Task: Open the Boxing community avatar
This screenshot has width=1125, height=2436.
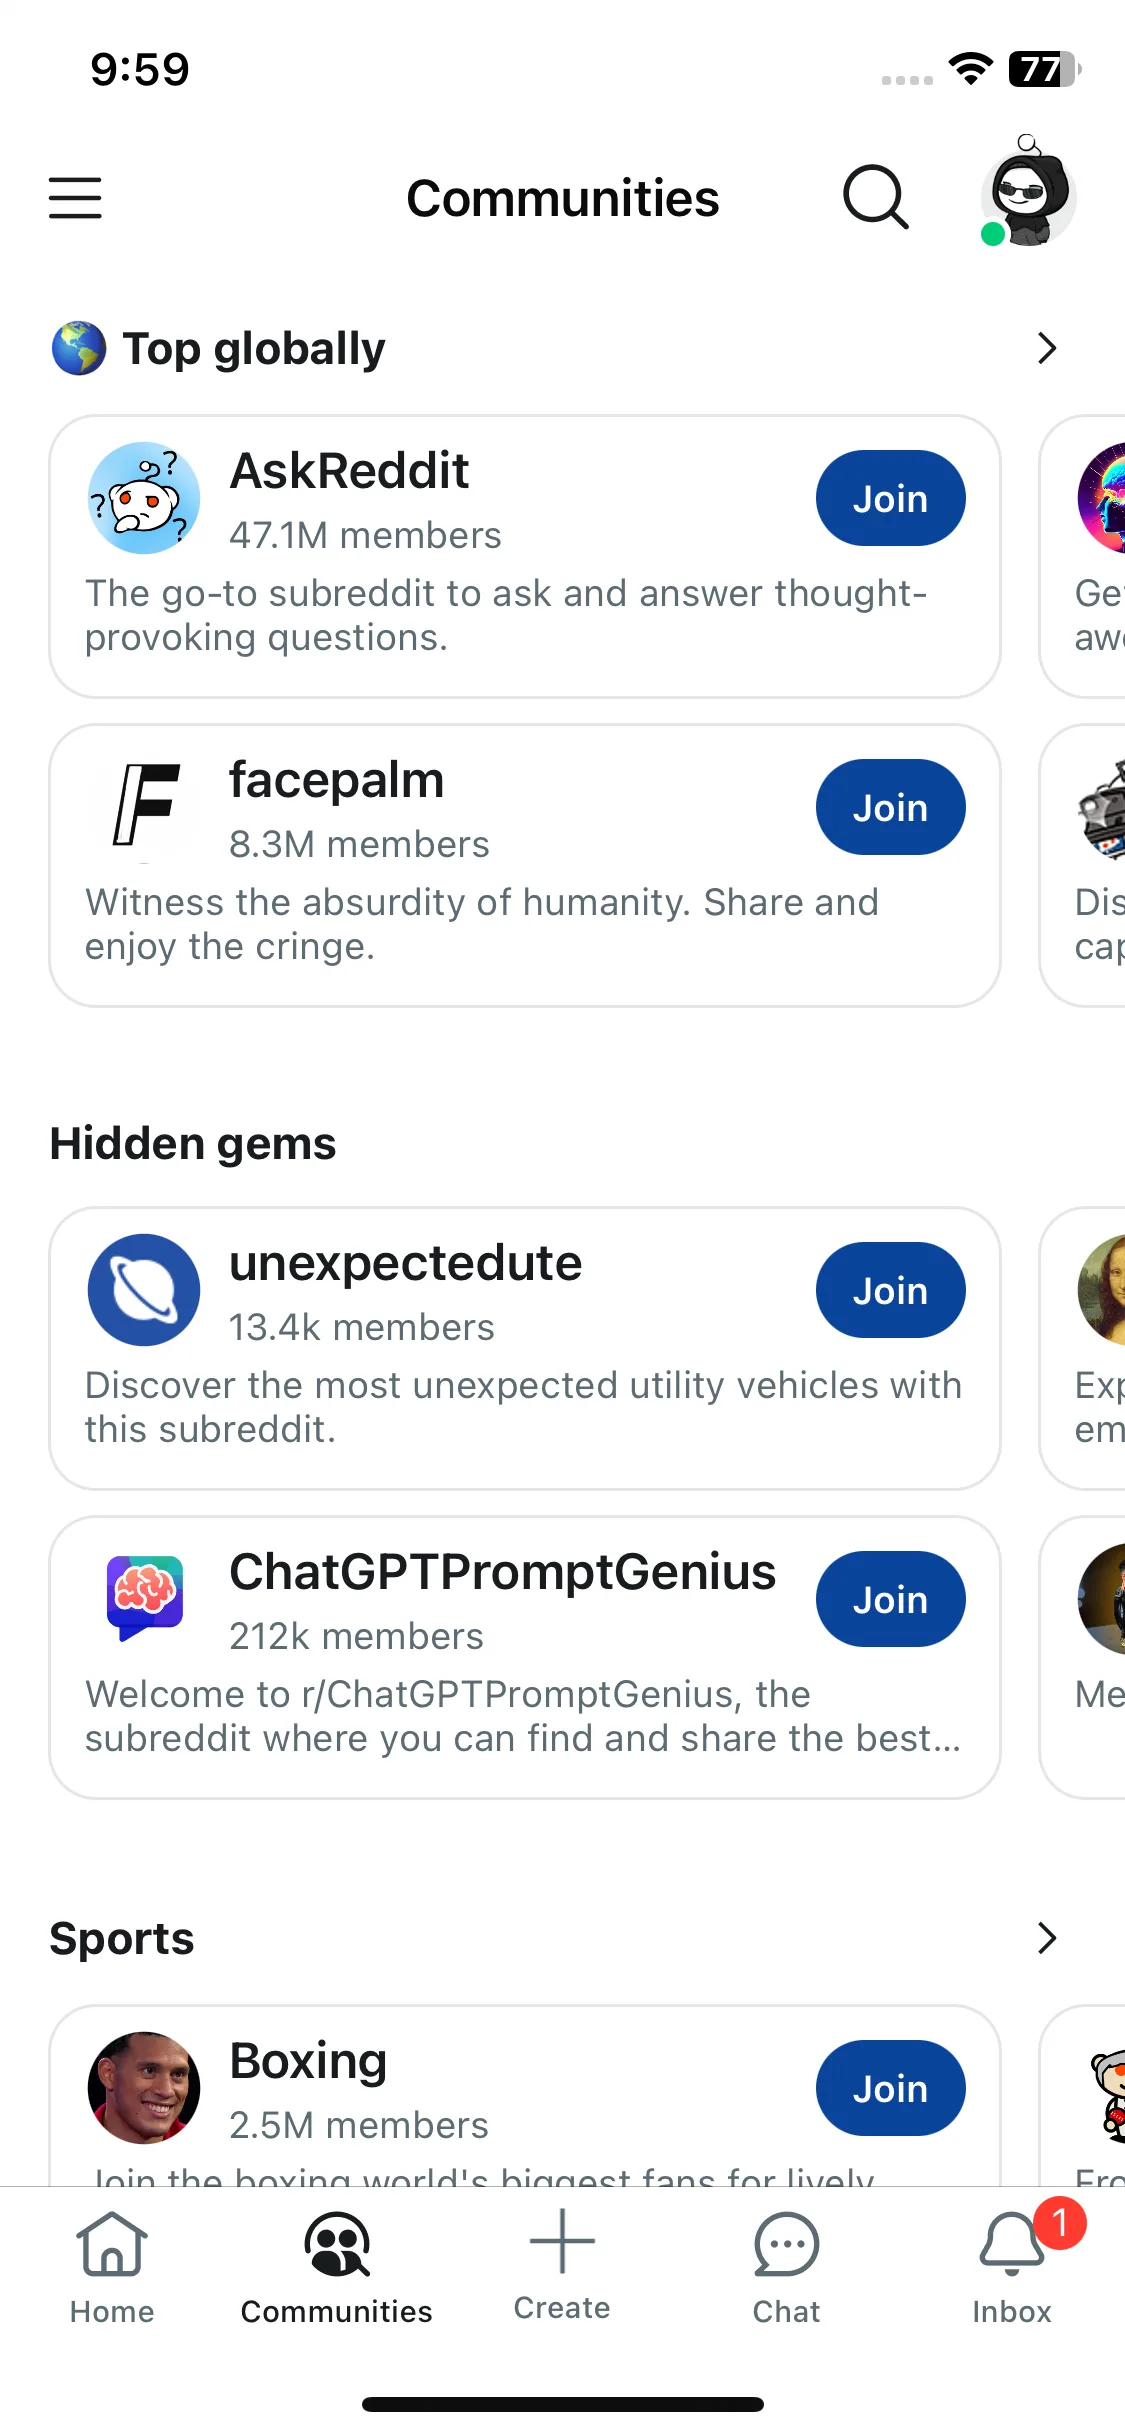Action: click(x=144, y=2088)
